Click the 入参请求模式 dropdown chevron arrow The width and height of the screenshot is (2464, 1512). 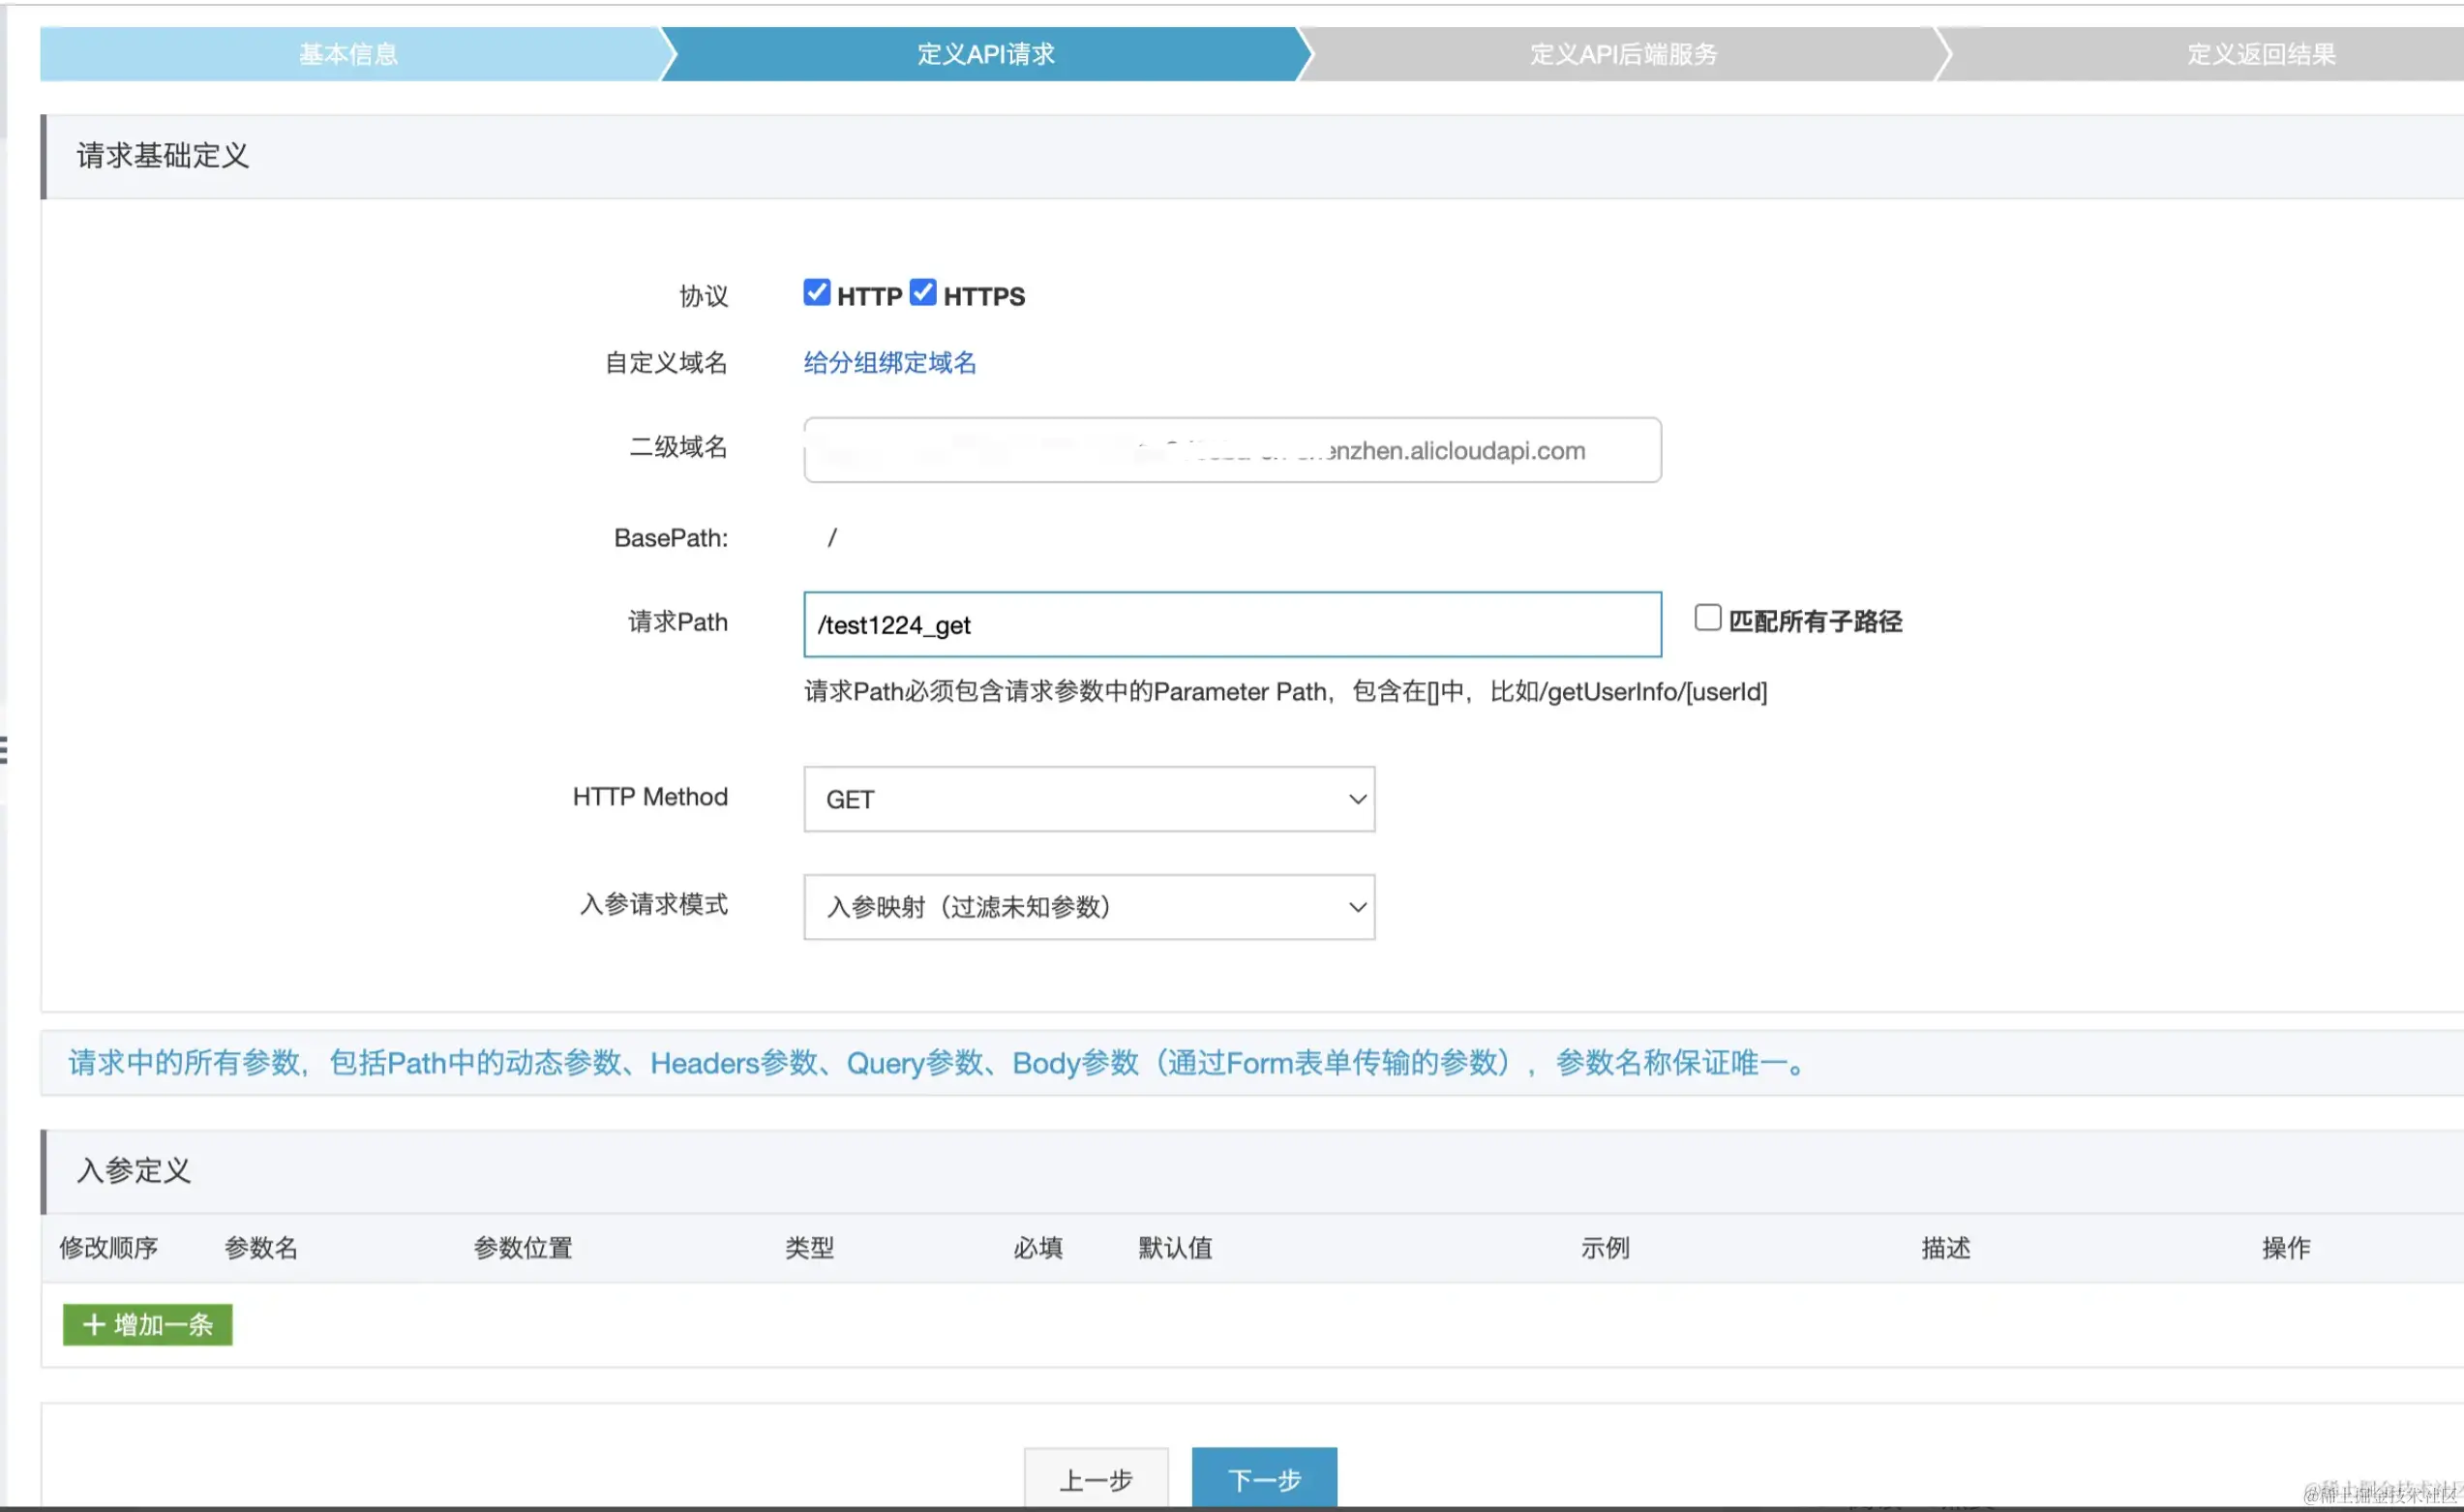pos(1357,907)
